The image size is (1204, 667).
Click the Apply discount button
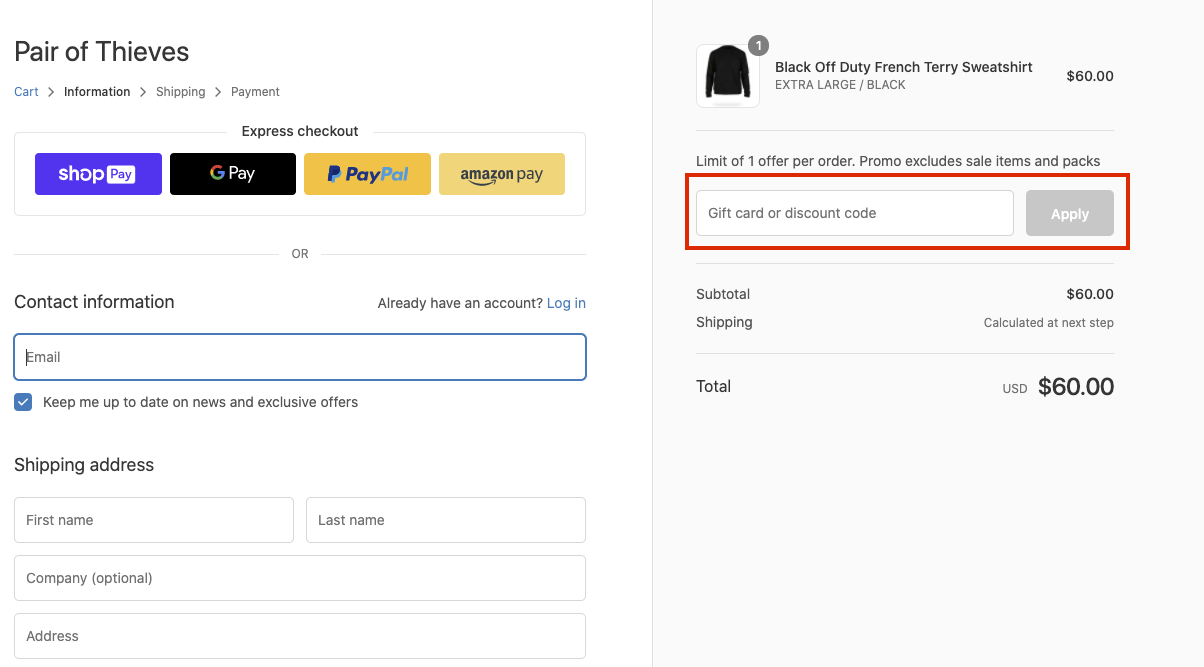click(x=1070, y=213)
